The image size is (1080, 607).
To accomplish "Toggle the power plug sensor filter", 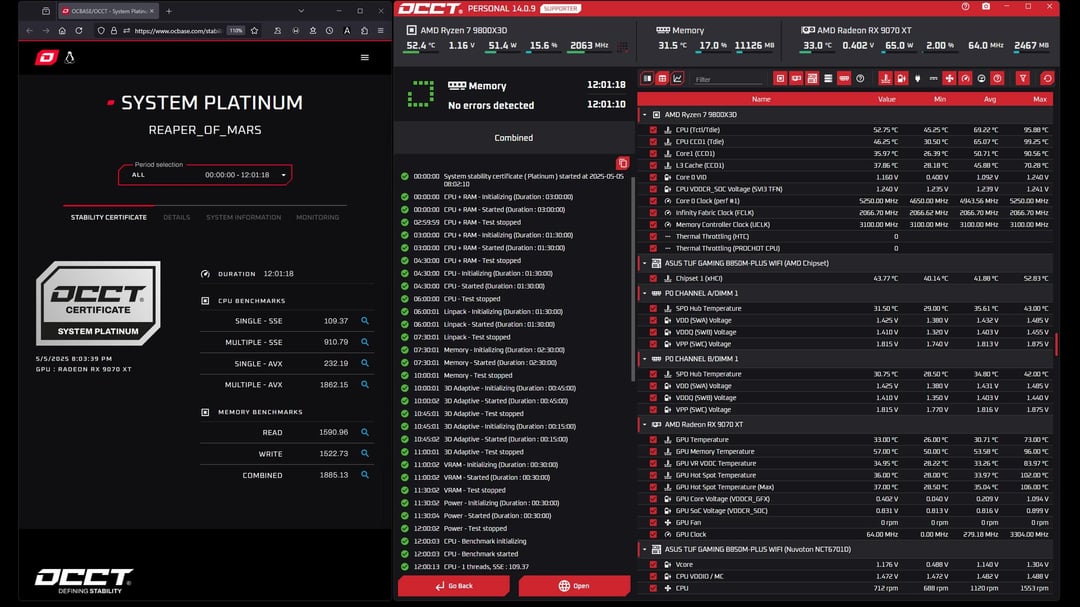I will click(x=917, y=79).
